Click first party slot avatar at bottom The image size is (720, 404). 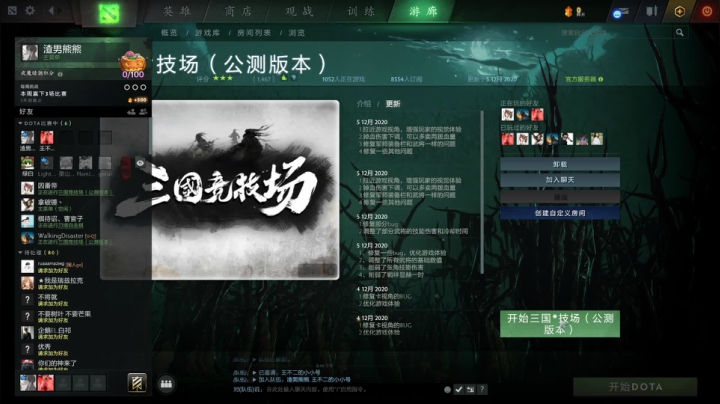(28, 383)
